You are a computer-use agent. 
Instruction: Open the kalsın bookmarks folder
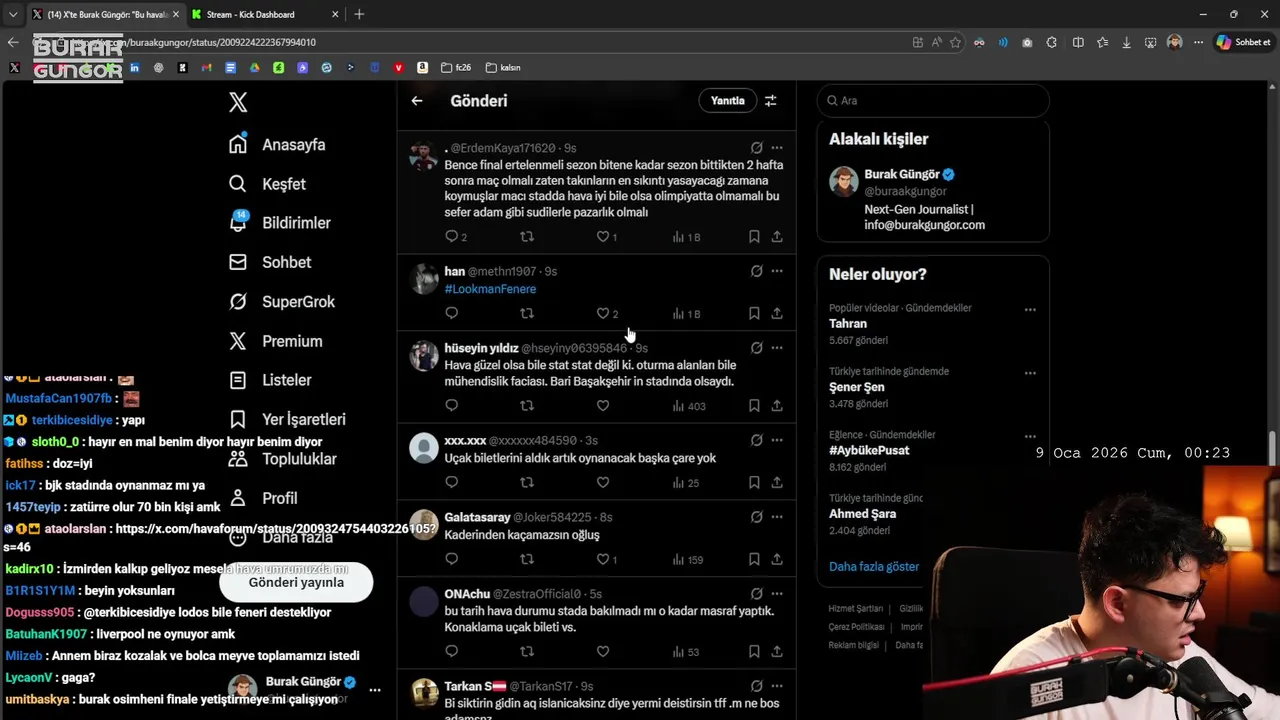point(503,68)
